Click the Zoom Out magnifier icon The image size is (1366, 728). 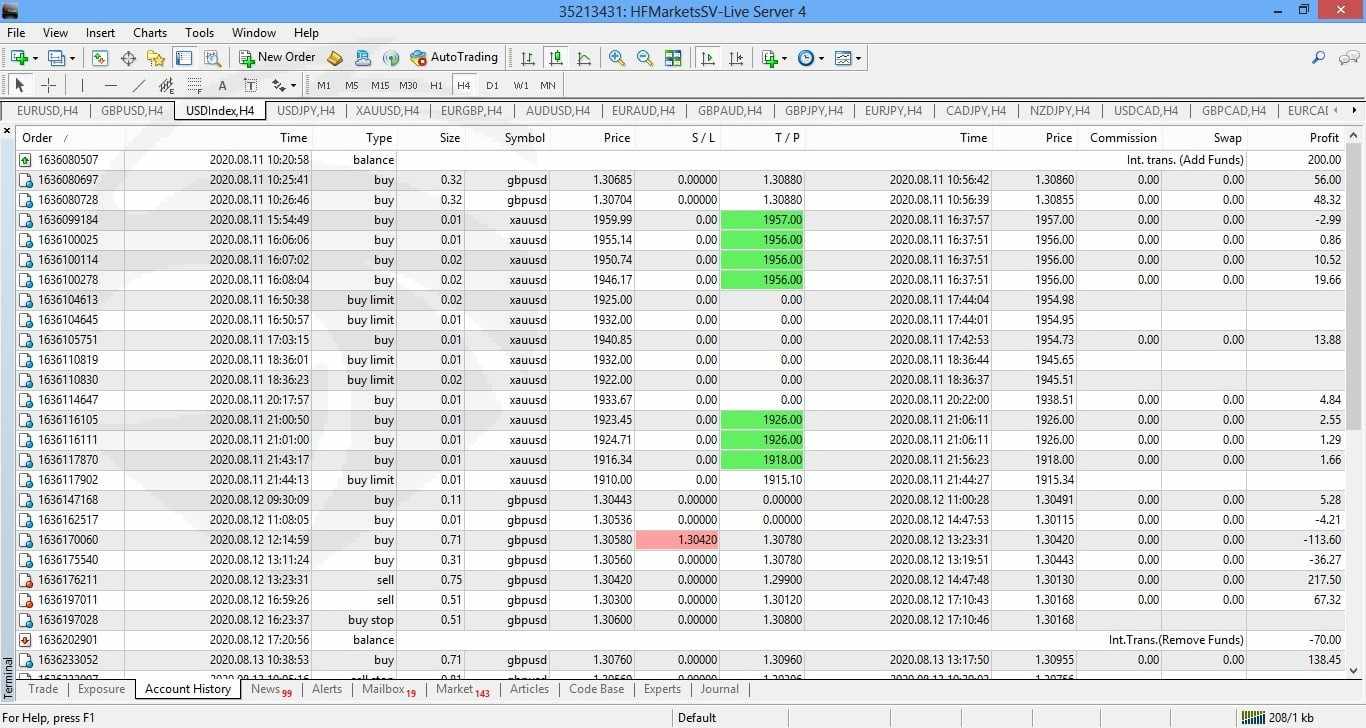pos(645,58)
